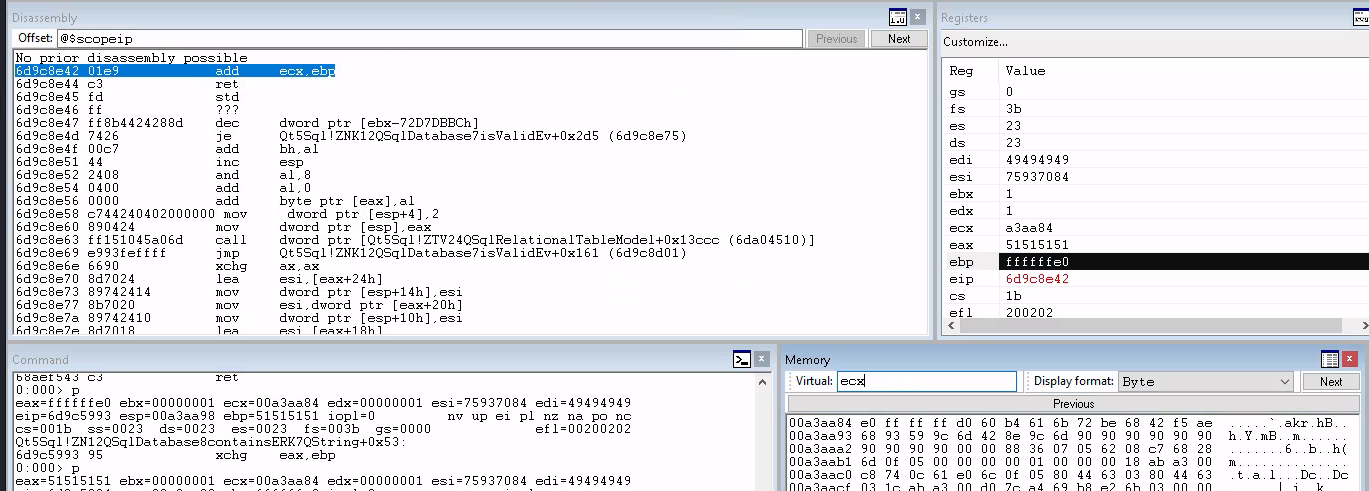The width and height of the screenshot is (1369, 491).
Task: Close the Memory panel
Action: 1352,359
